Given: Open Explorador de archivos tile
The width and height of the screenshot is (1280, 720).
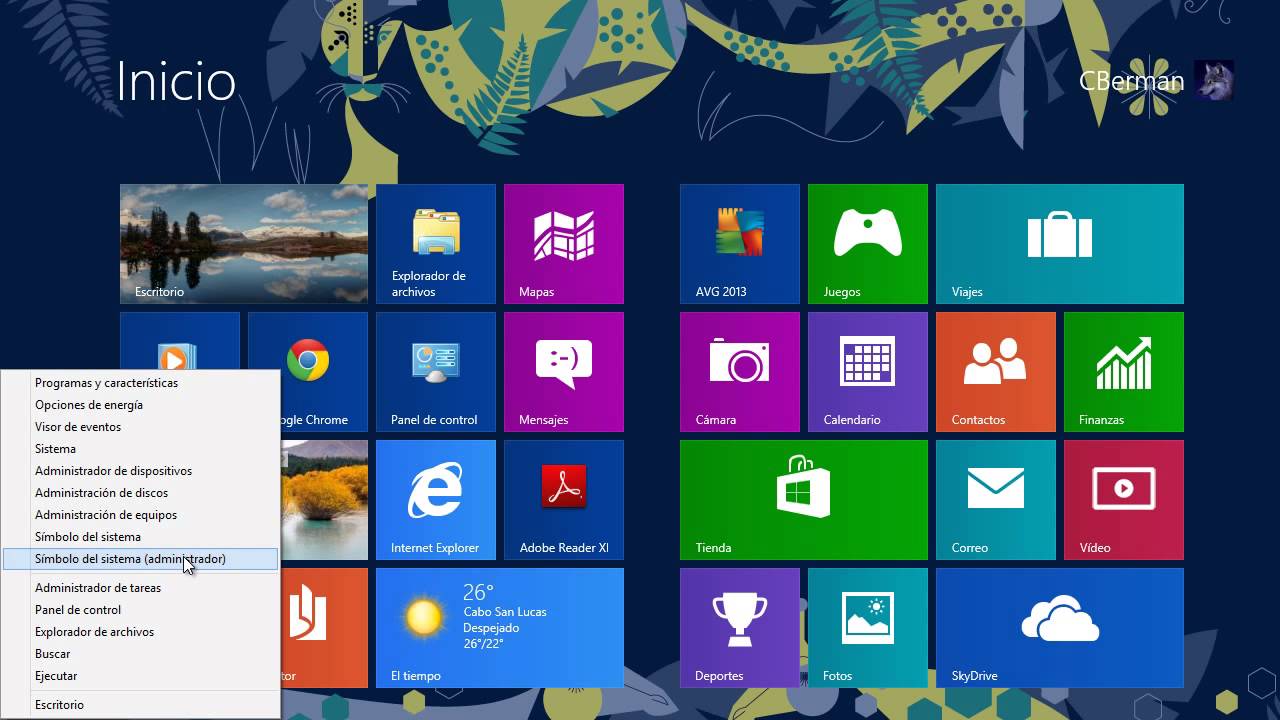Looking at the screenshot, I should coord(436,244).
